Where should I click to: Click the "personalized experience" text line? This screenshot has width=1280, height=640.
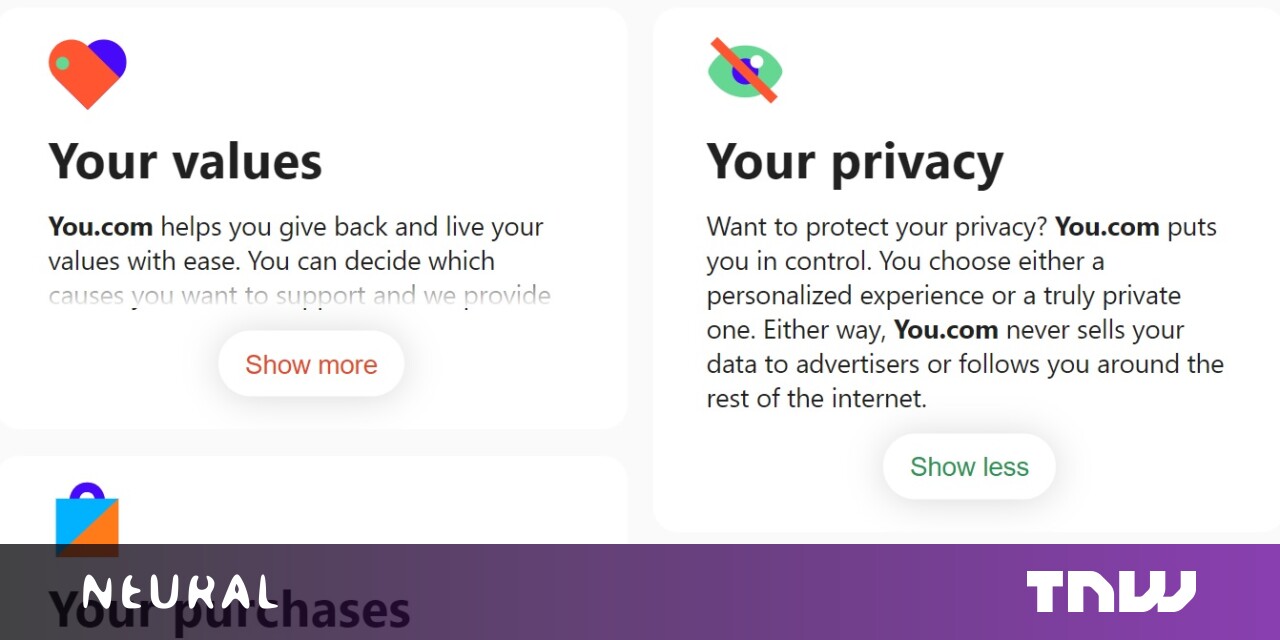click(943, 296)
